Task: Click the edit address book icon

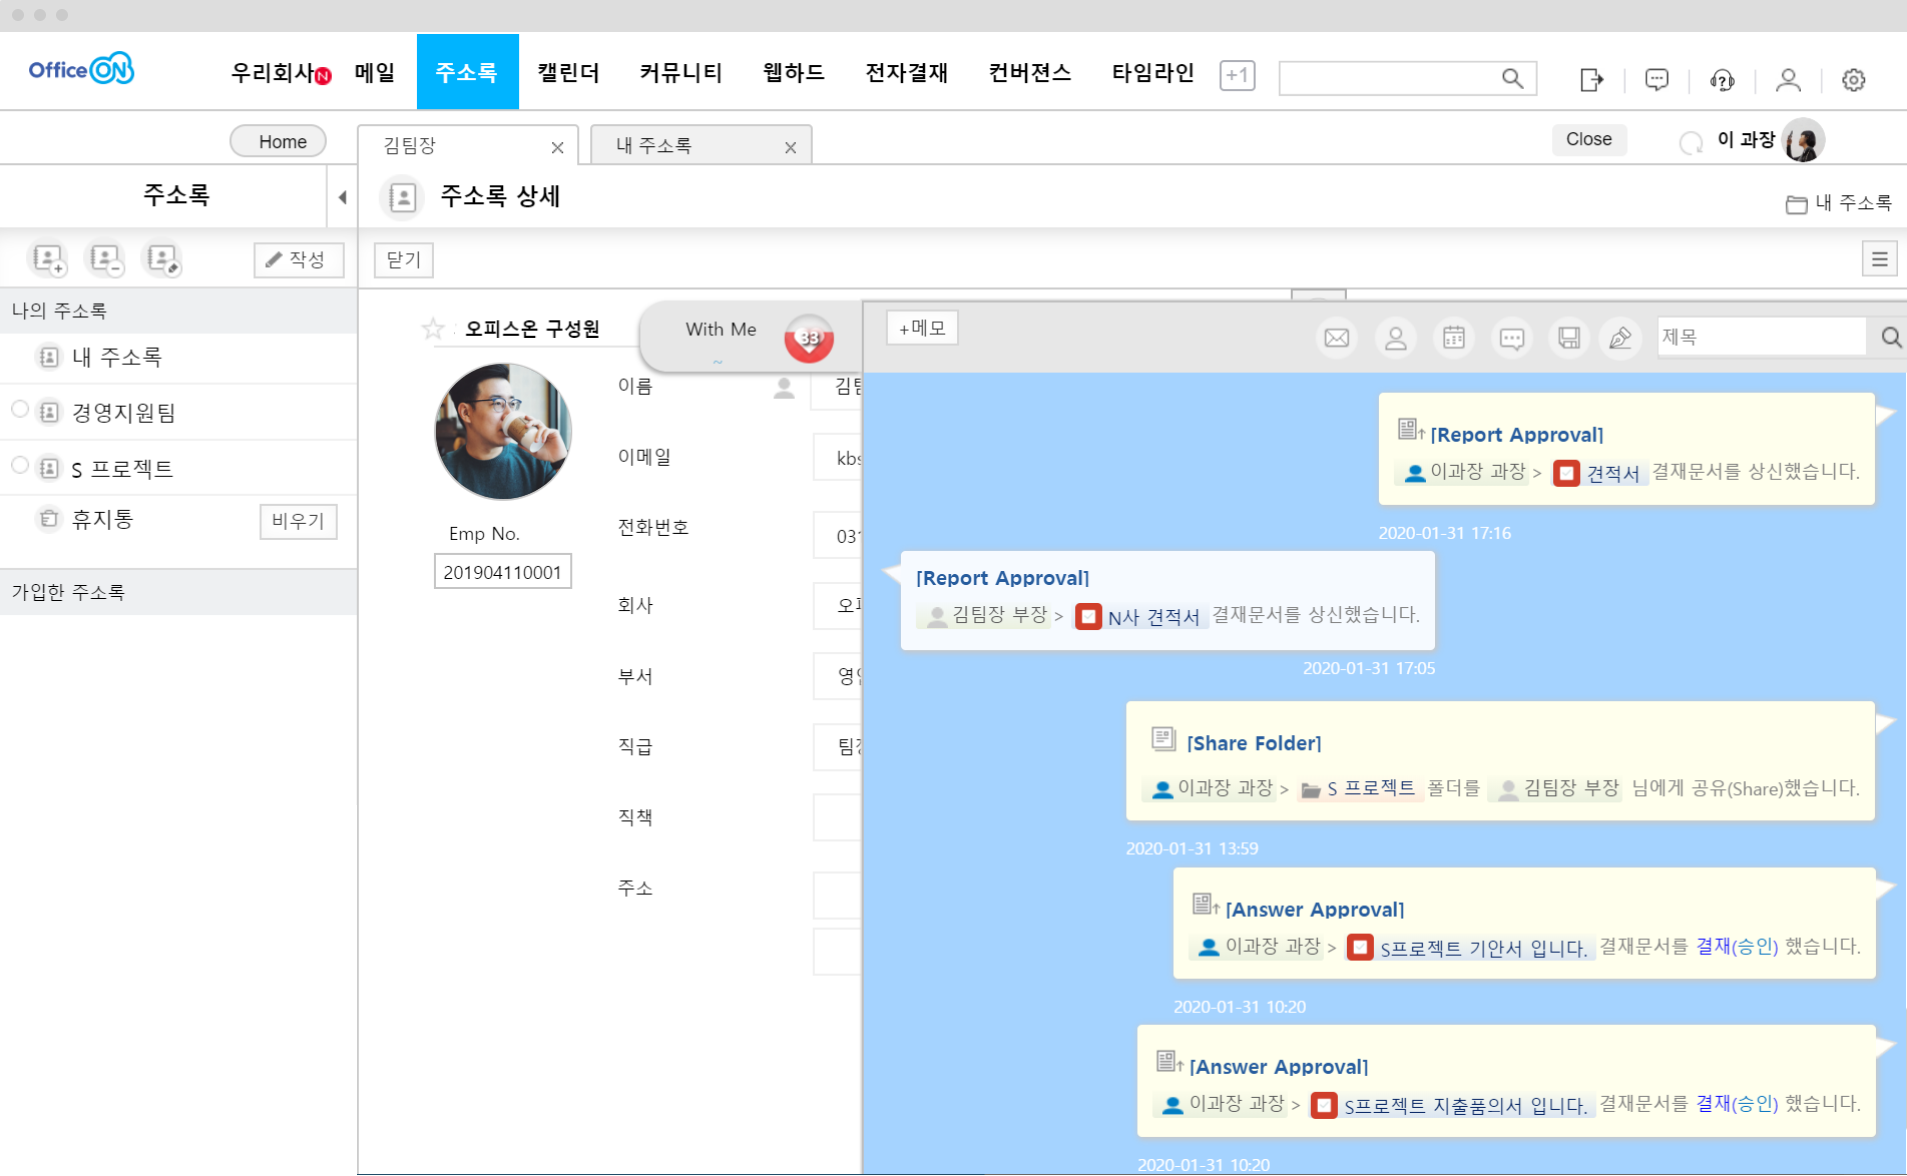Action: pos(162,259)
